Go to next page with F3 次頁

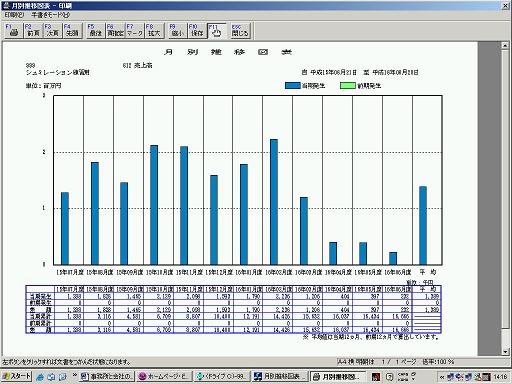click(x=52, y=31)
